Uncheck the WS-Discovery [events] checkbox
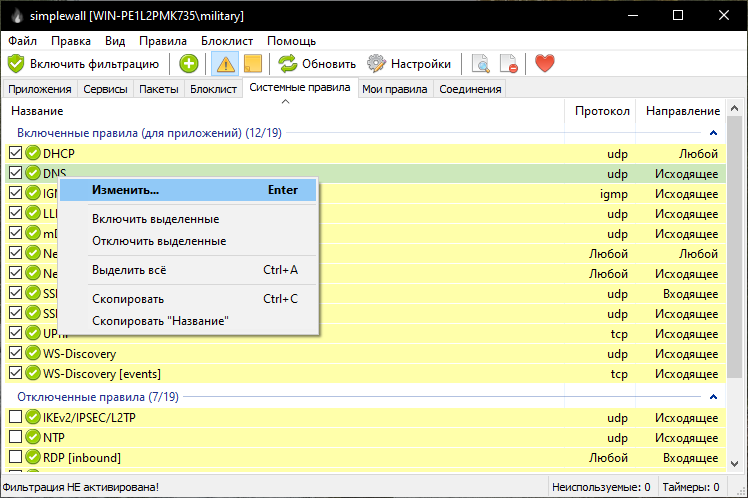The image size is (748, 498). (16, 374)
